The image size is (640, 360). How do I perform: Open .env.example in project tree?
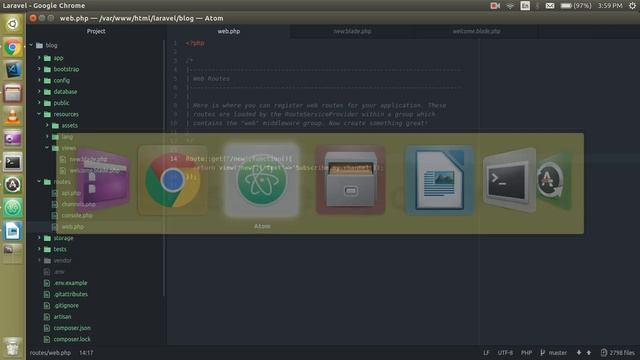point(70,283)
